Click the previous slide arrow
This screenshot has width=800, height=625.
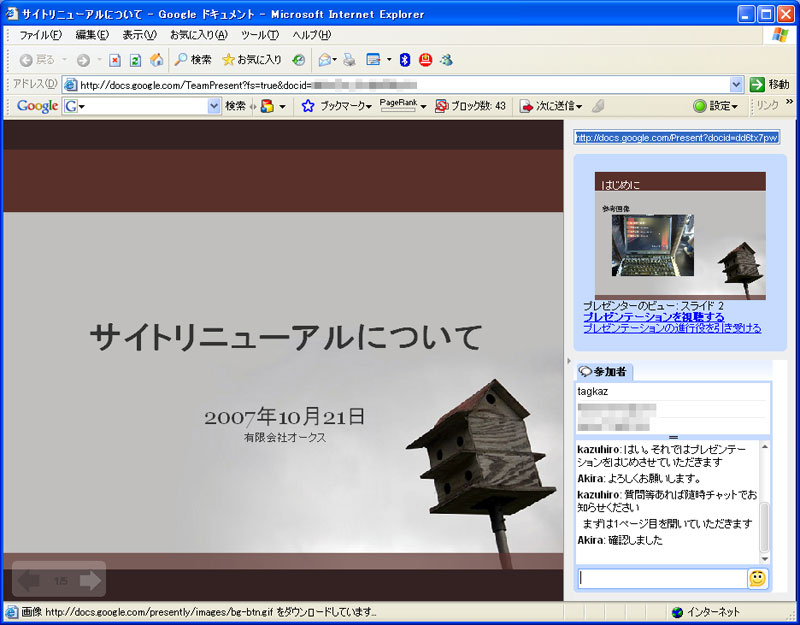pos(30,580)
